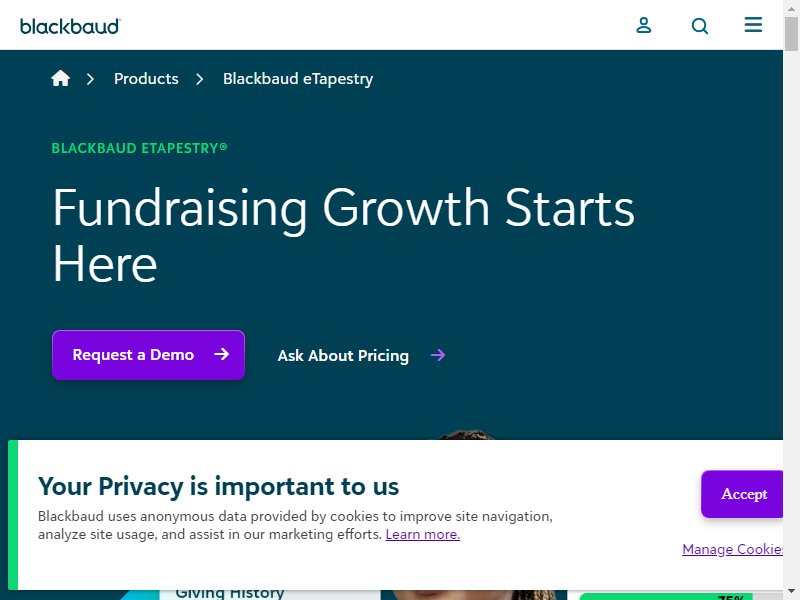Viewport: 800px width, 600px height.
Task: Click arrow inside Request a Demo button
Action: coord(221,354)
